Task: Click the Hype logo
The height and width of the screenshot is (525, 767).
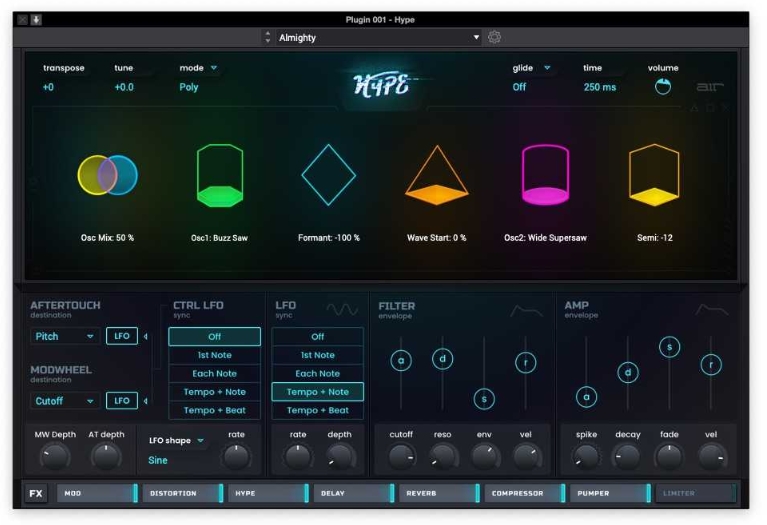Action: coord(382,85)
